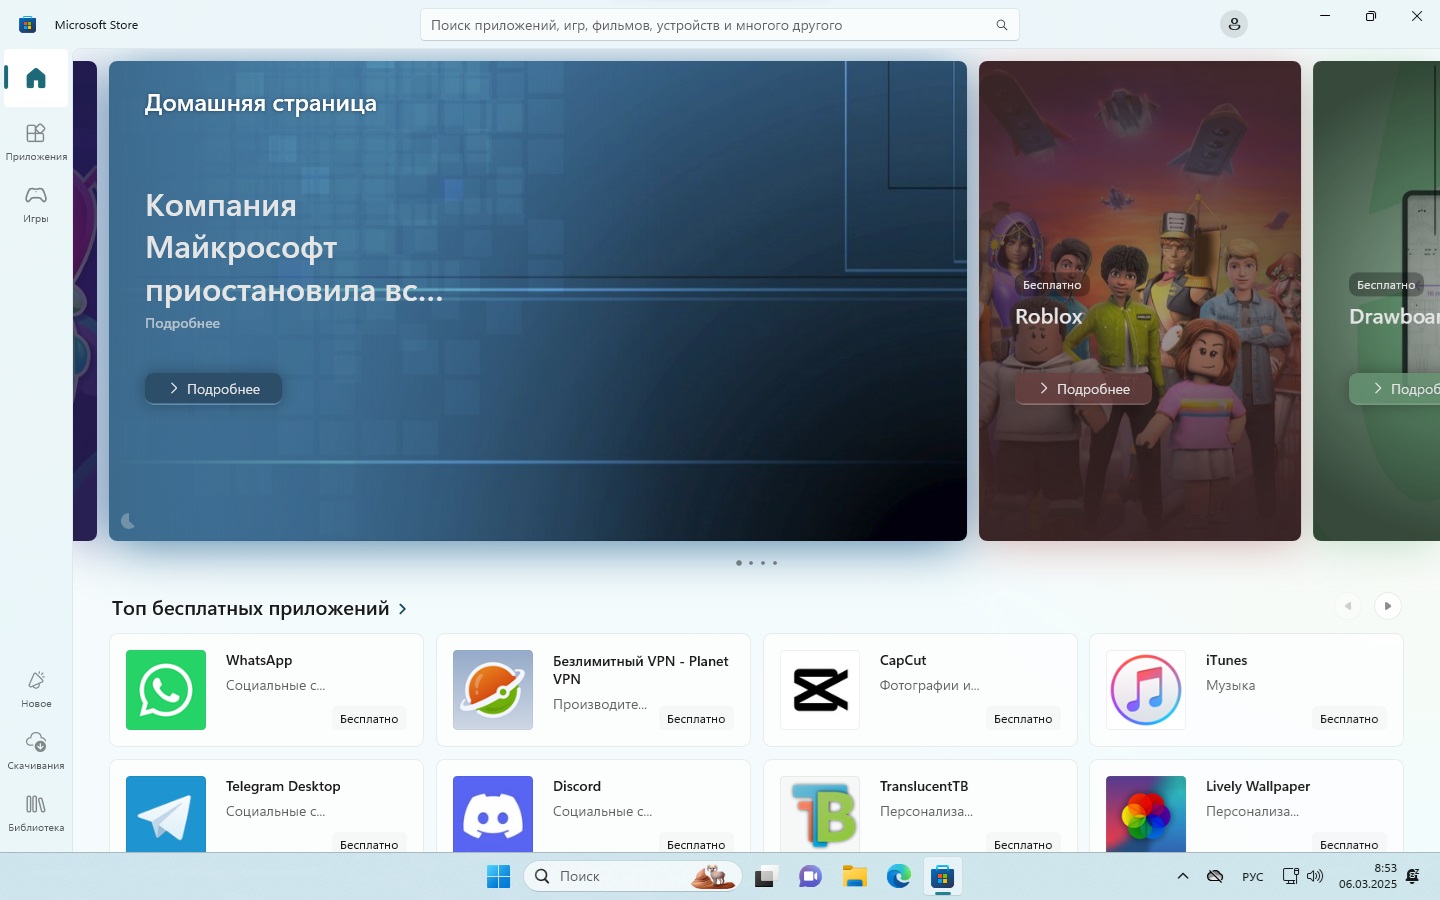
Task: Follow the small Подробнее link under headline
Action: click(182, 323)
